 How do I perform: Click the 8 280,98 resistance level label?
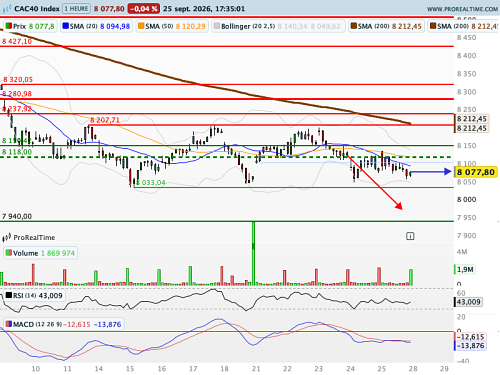pyautogui.click(x=17, y=94)
